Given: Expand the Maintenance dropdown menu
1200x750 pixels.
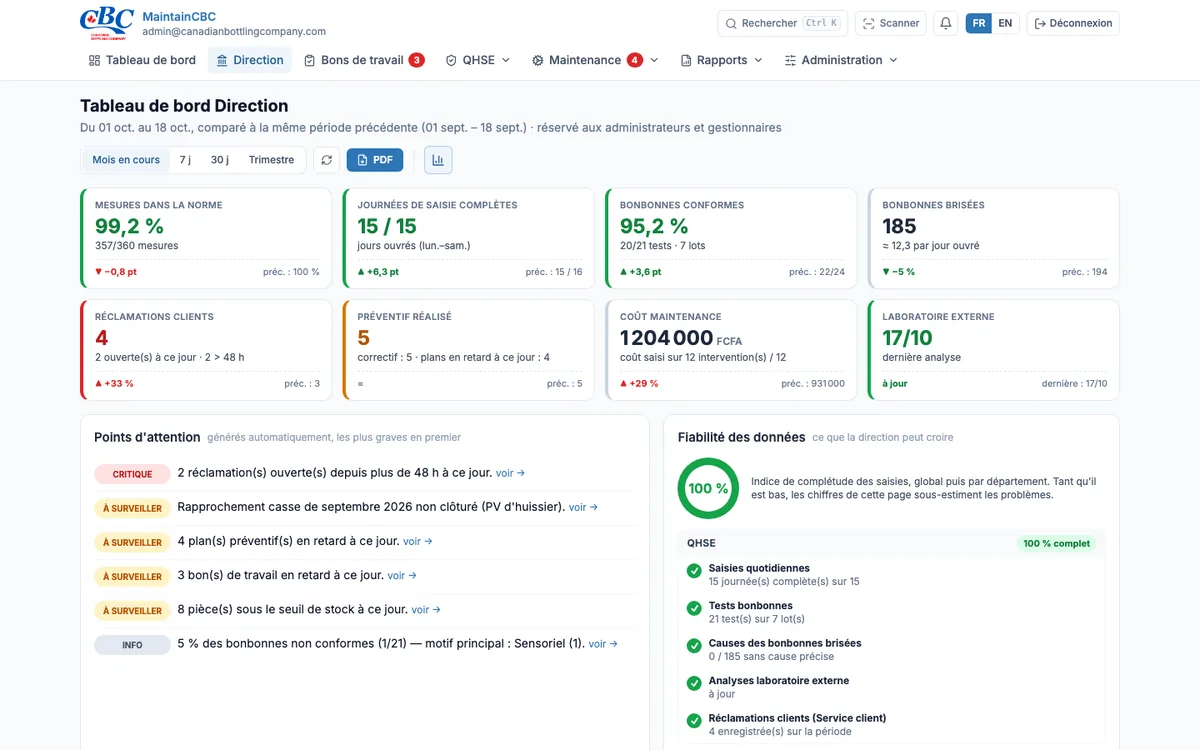Looking at the screenshot, I should [595, 60].
